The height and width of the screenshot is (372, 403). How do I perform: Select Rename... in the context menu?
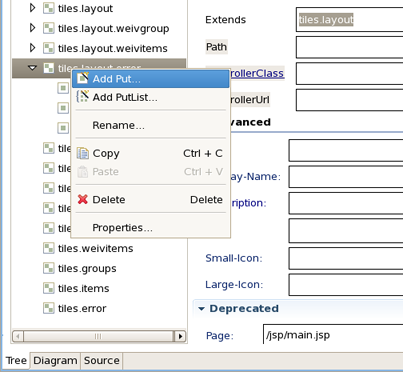(x=151, y=125)
